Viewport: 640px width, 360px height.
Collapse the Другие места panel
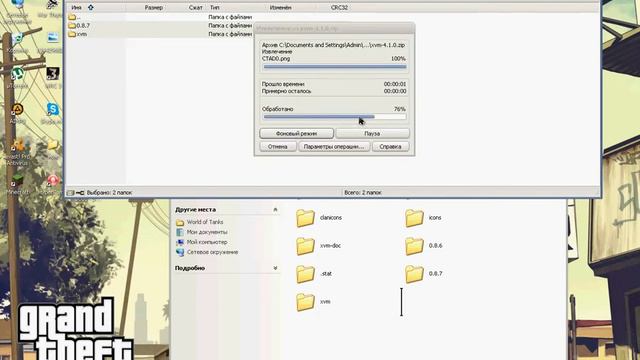coord(275,209)
